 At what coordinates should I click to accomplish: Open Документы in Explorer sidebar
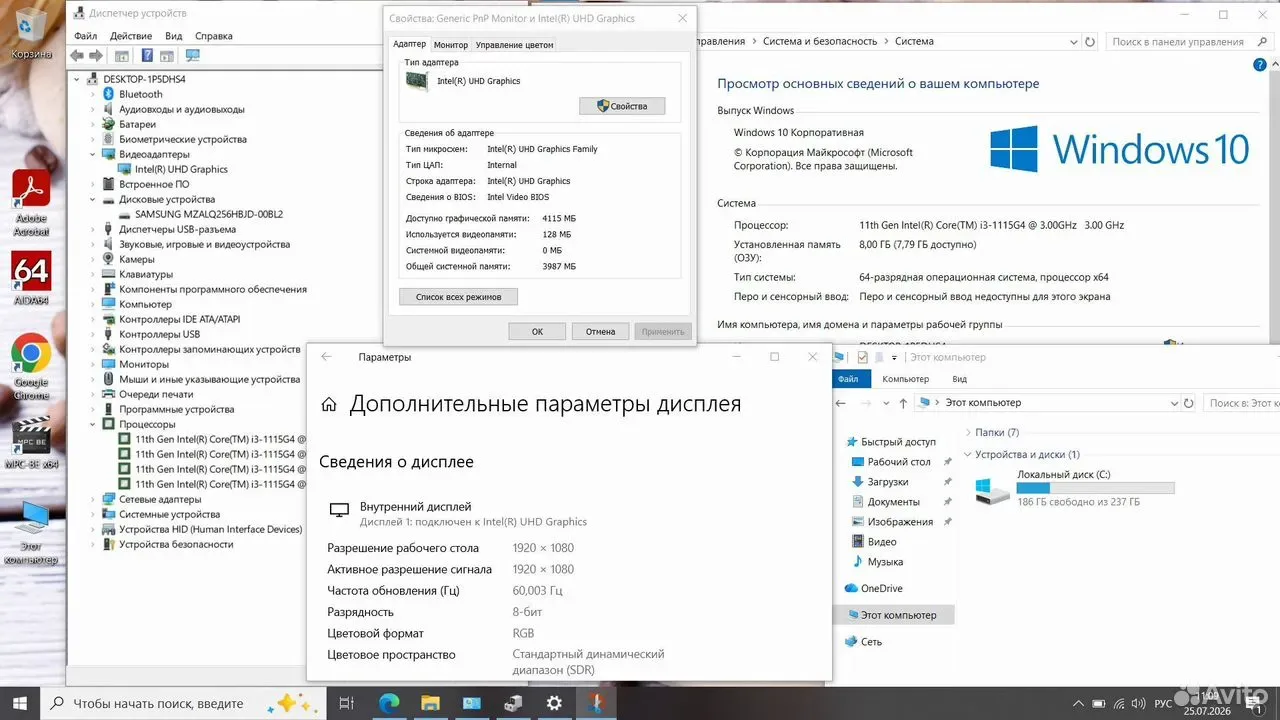pyautogui.click(x=893, y=502)
